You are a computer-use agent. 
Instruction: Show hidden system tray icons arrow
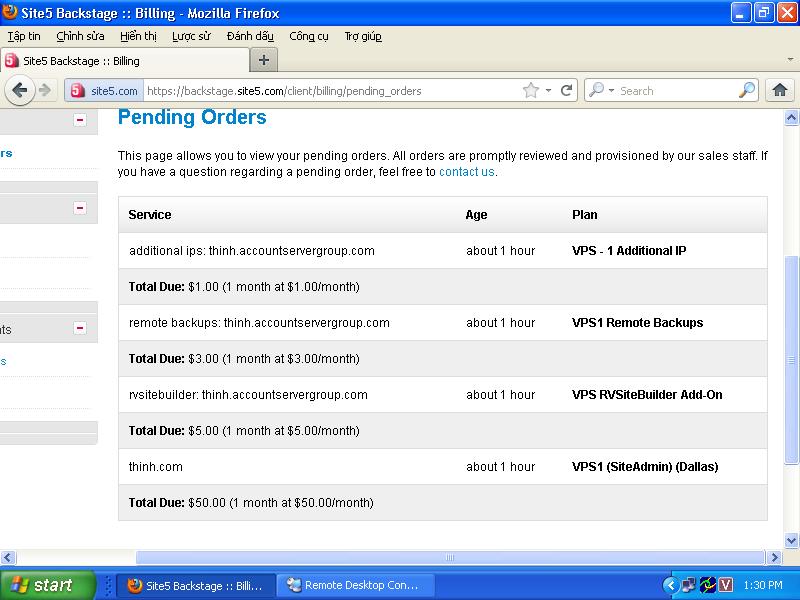pyautogui.click(x=670, y=585)
